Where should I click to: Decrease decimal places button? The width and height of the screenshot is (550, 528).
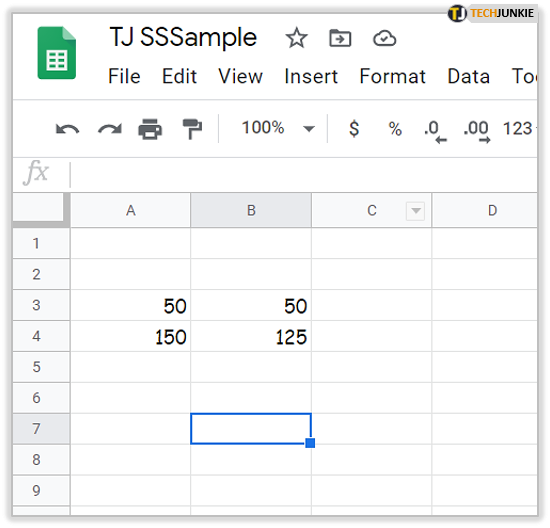coord(435,131)
